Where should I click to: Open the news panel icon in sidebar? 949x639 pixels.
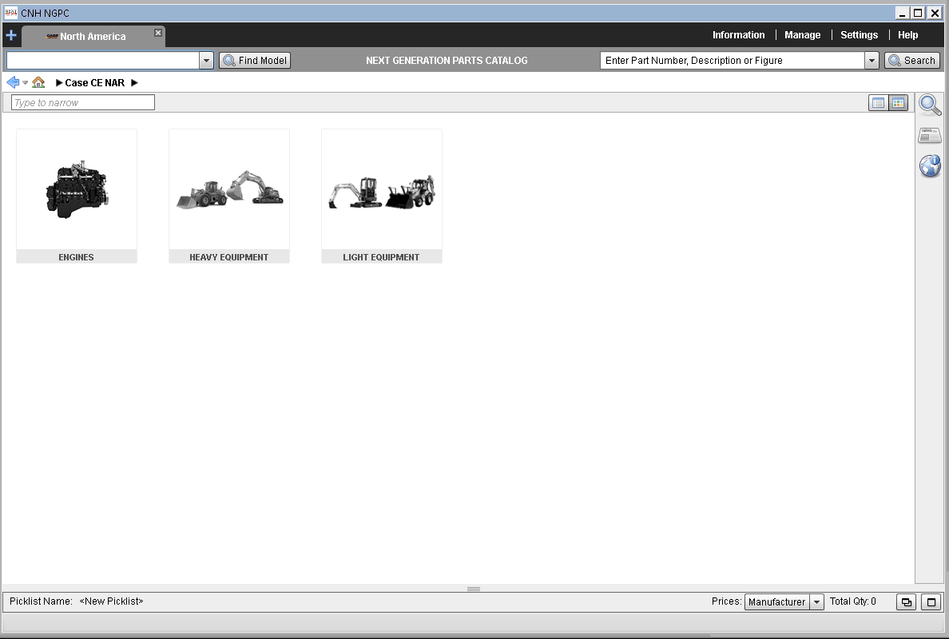point(930,136)
